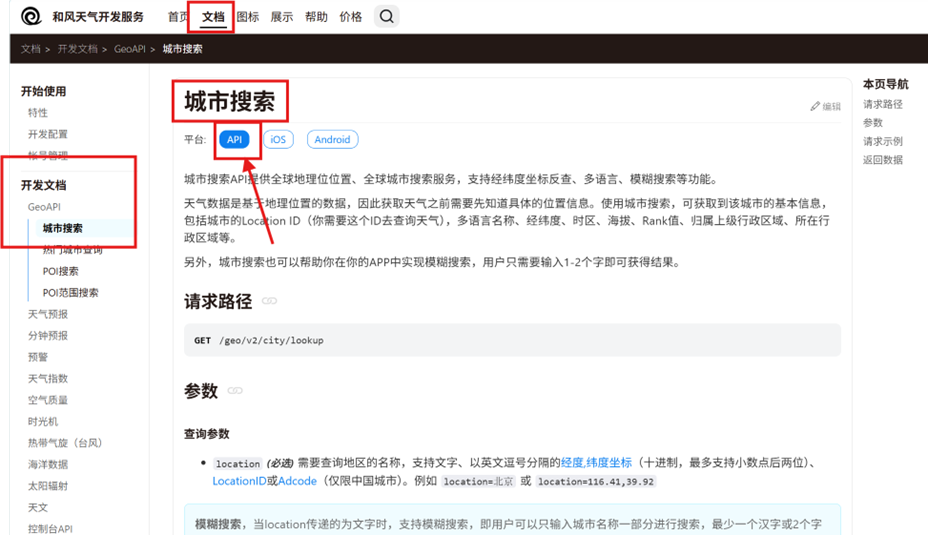928x535 pixels.
Task: Open 价格 in the top navigation
Action: click(x=350, y=17)
